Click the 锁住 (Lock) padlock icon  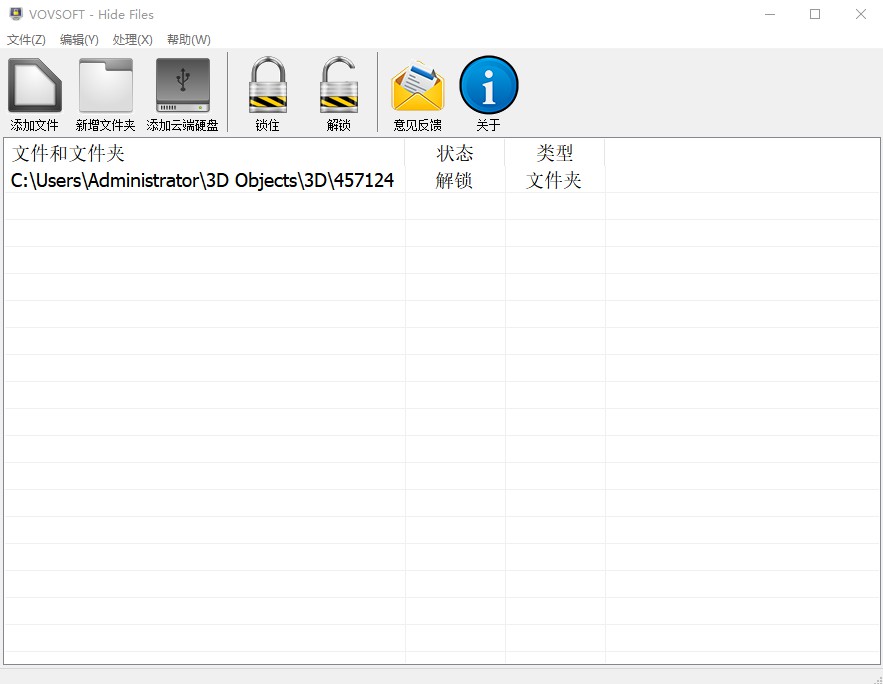pyautogui.click(x=267, y=84)
